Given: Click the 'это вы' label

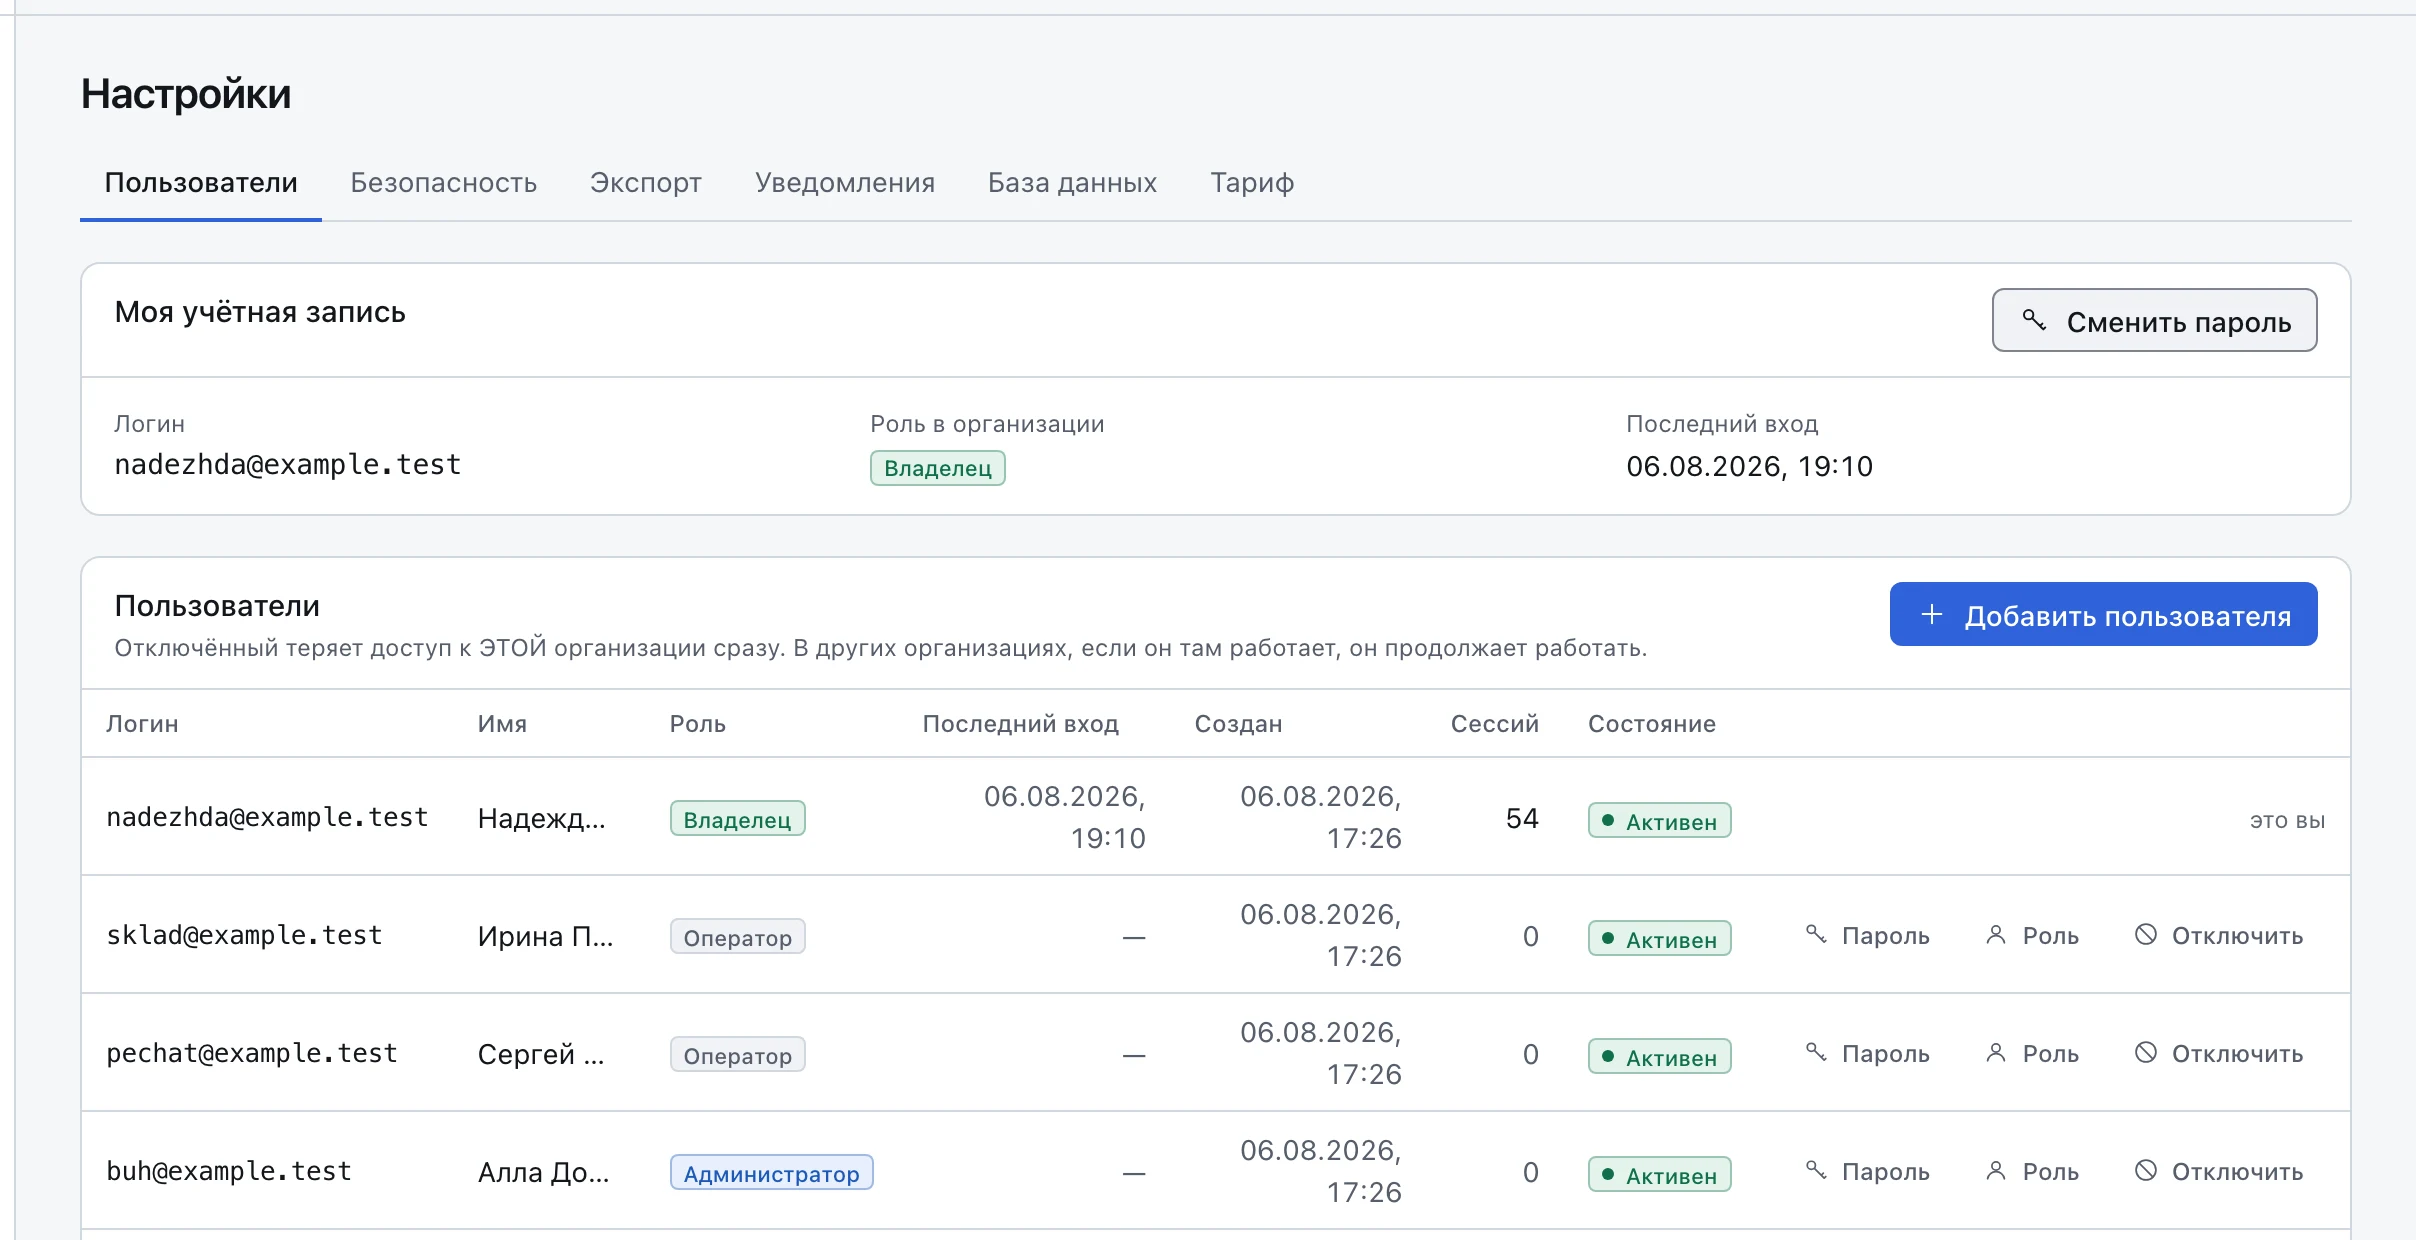Looking at the screenshot, I should [2287, 820].
